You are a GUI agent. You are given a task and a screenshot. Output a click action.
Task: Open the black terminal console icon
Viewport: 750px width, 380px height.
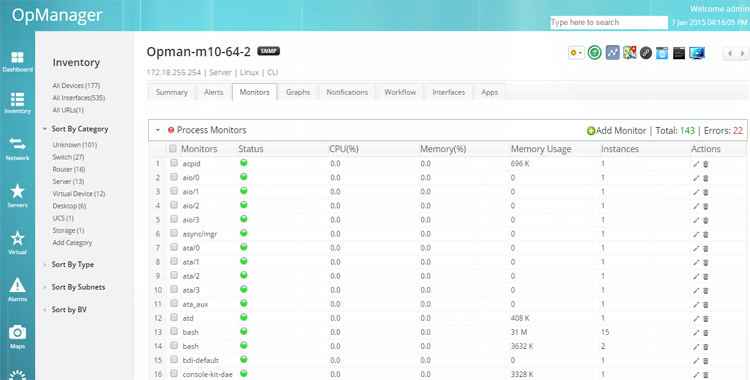click(679, 53)
